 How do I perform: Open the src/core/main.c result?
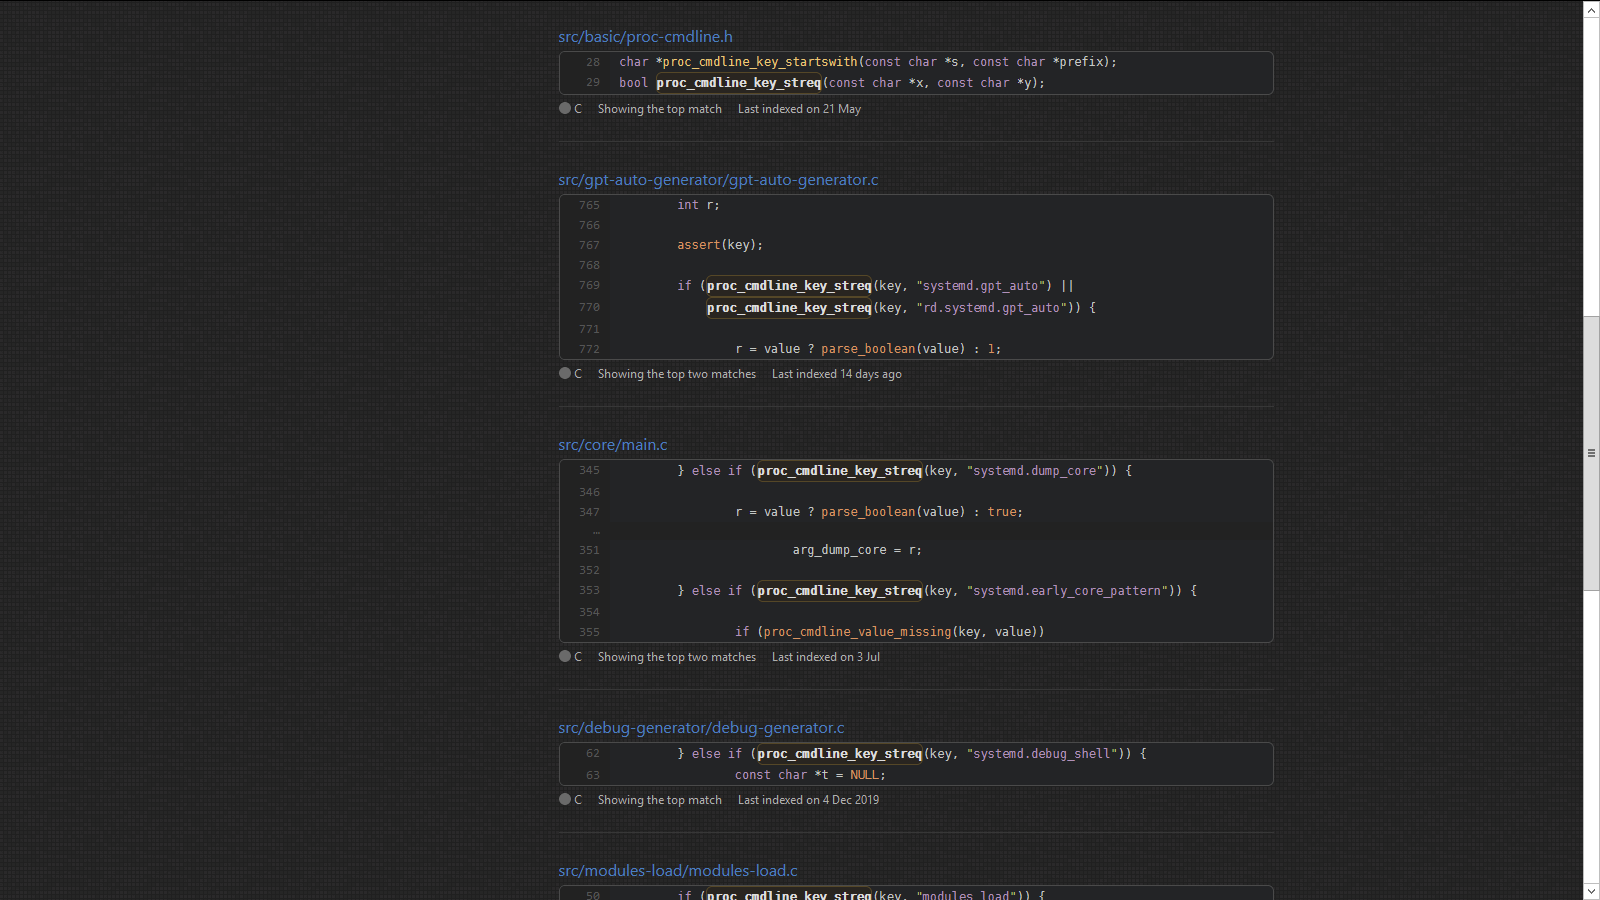coord(612,445)
